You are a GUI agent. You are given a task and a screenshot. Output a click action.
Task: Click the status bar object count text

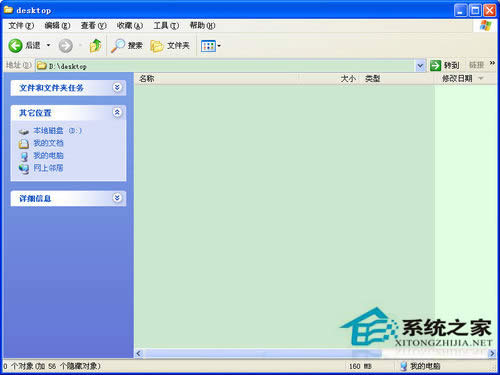(52, 366)
